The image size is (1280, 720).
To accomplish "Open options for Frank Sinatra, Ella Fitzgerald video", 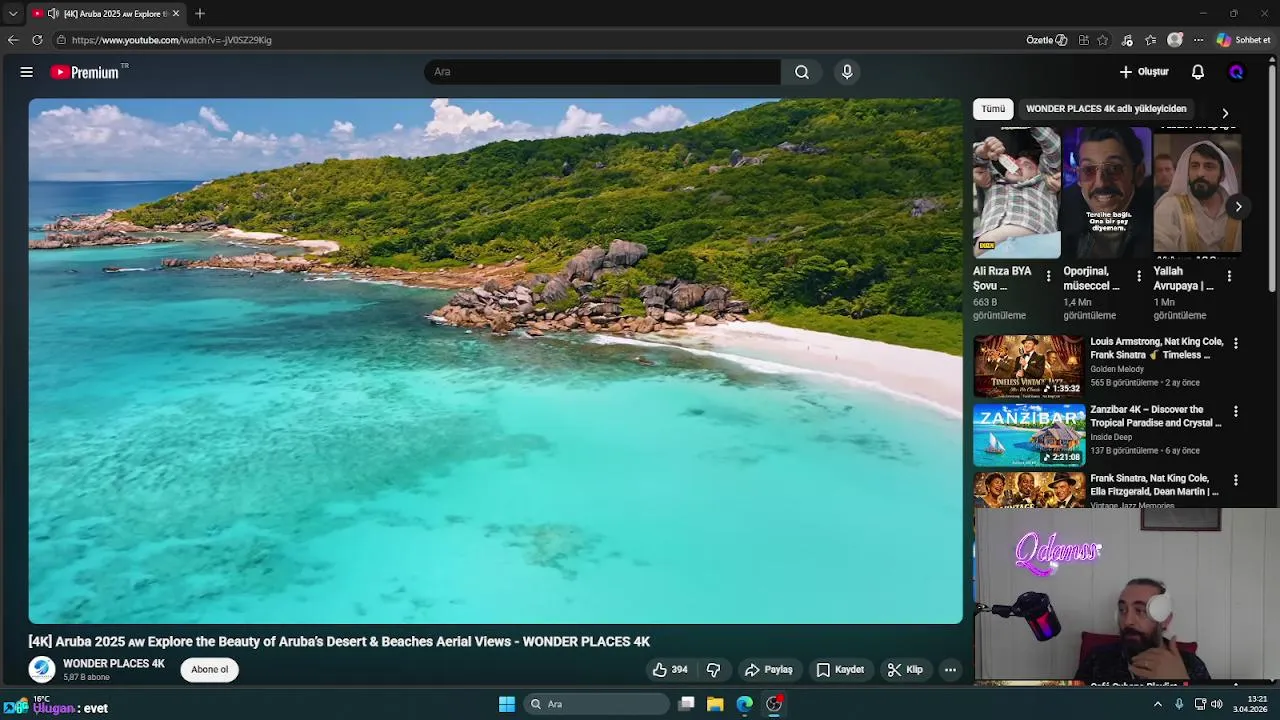I will tap(1236, 480).
